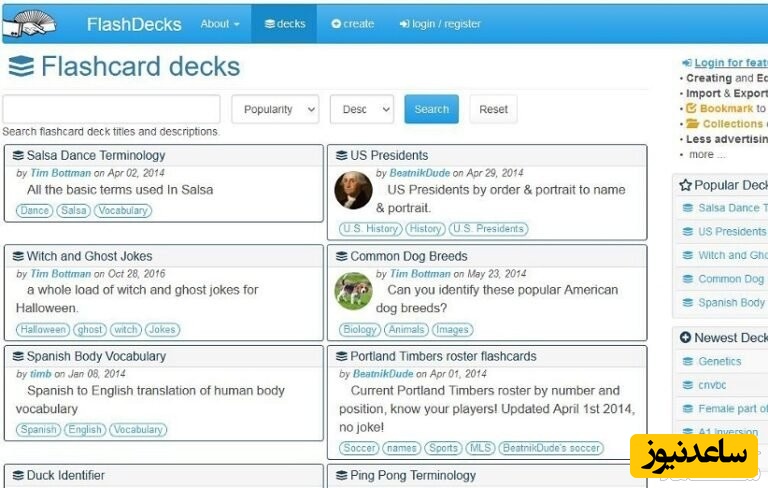Select the MLS tag
768x488 pixels.
[480, 448]
